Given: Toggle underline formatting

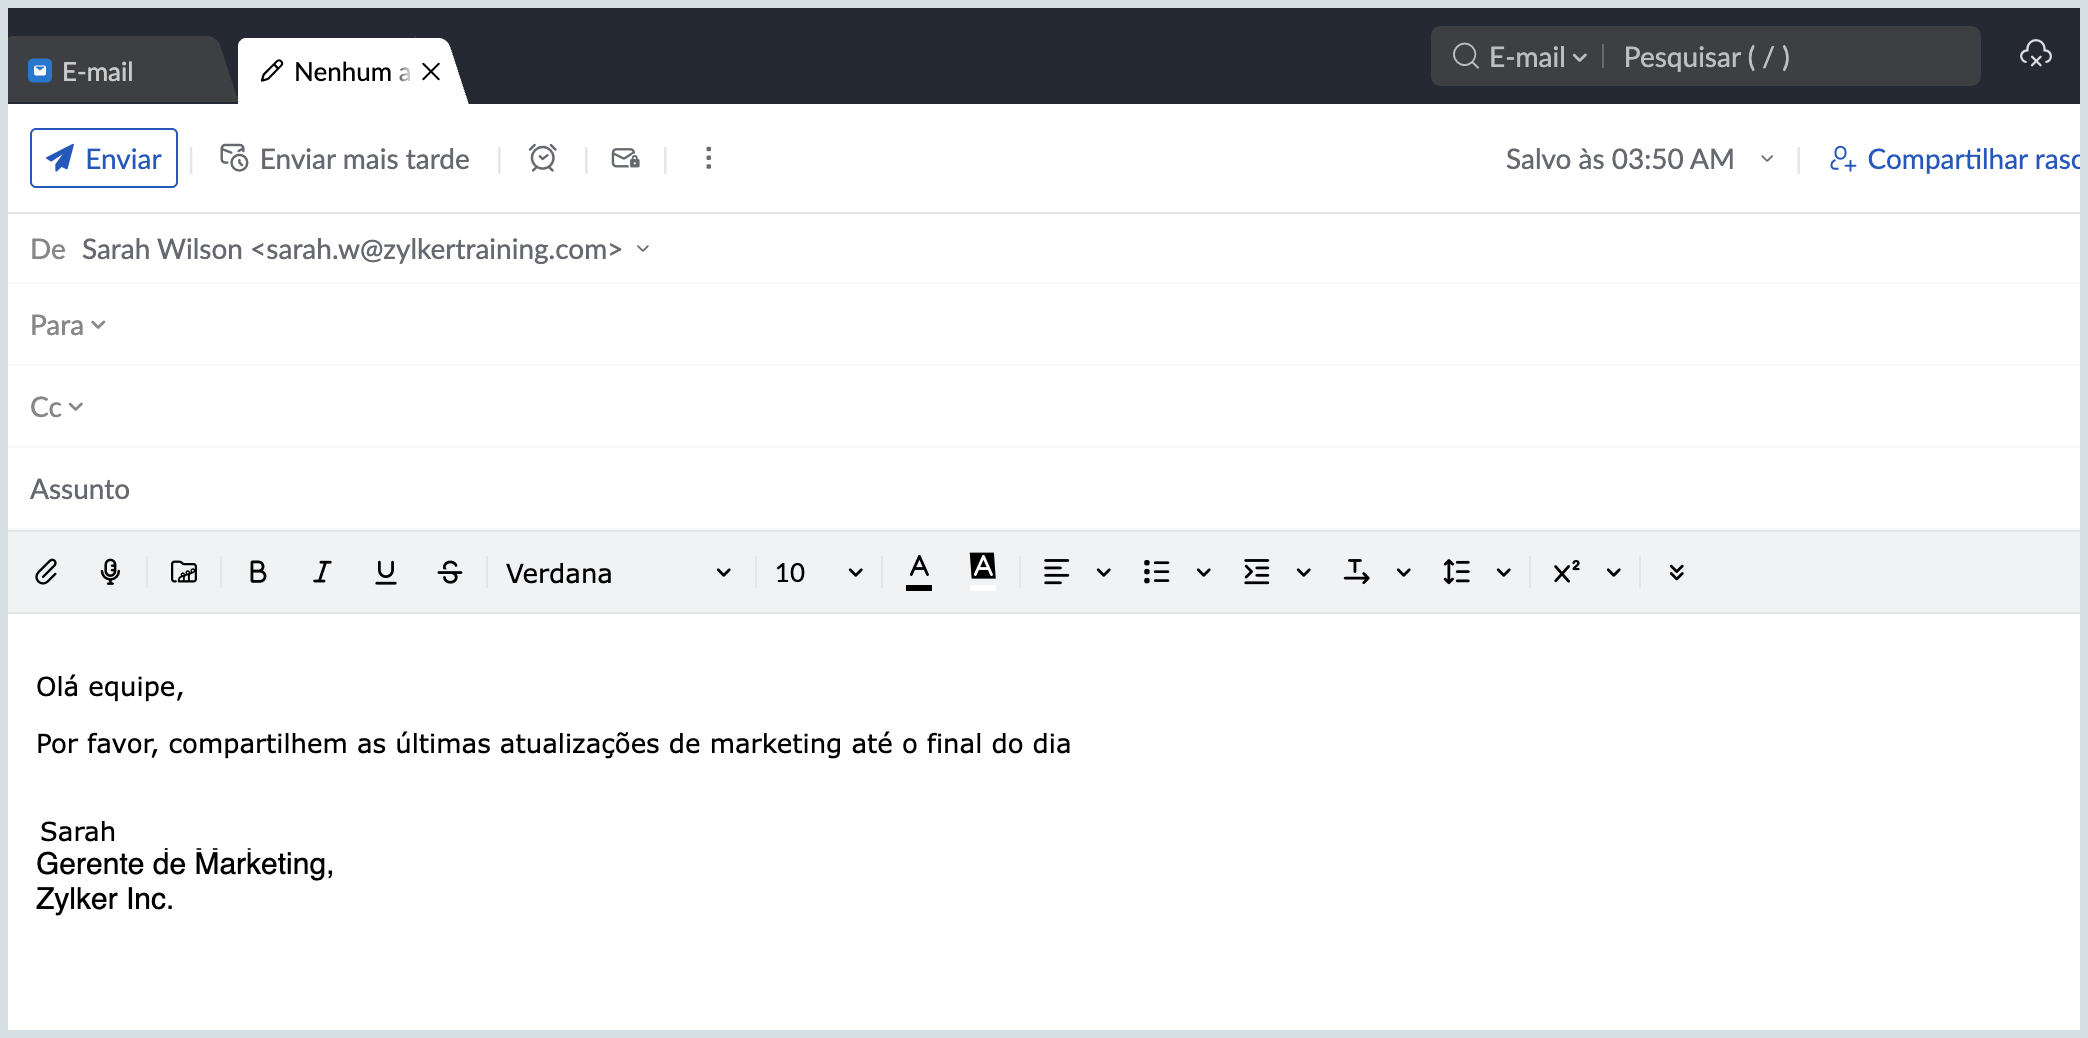Looking at the screenshot, I should [x=385, y=572].
